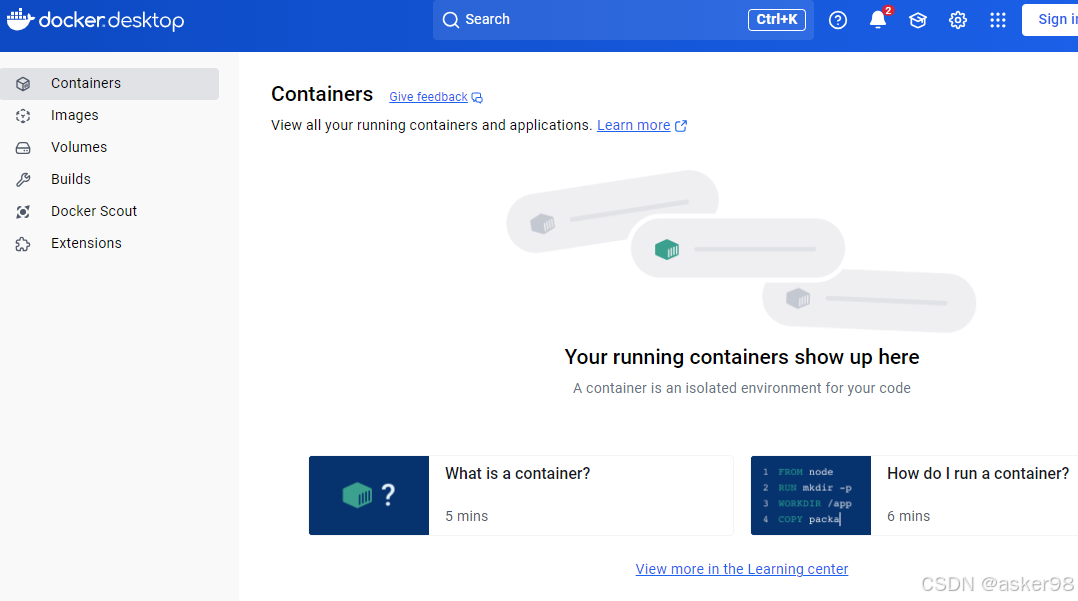Open the Builds section
1078x601 pixels.
110,179
